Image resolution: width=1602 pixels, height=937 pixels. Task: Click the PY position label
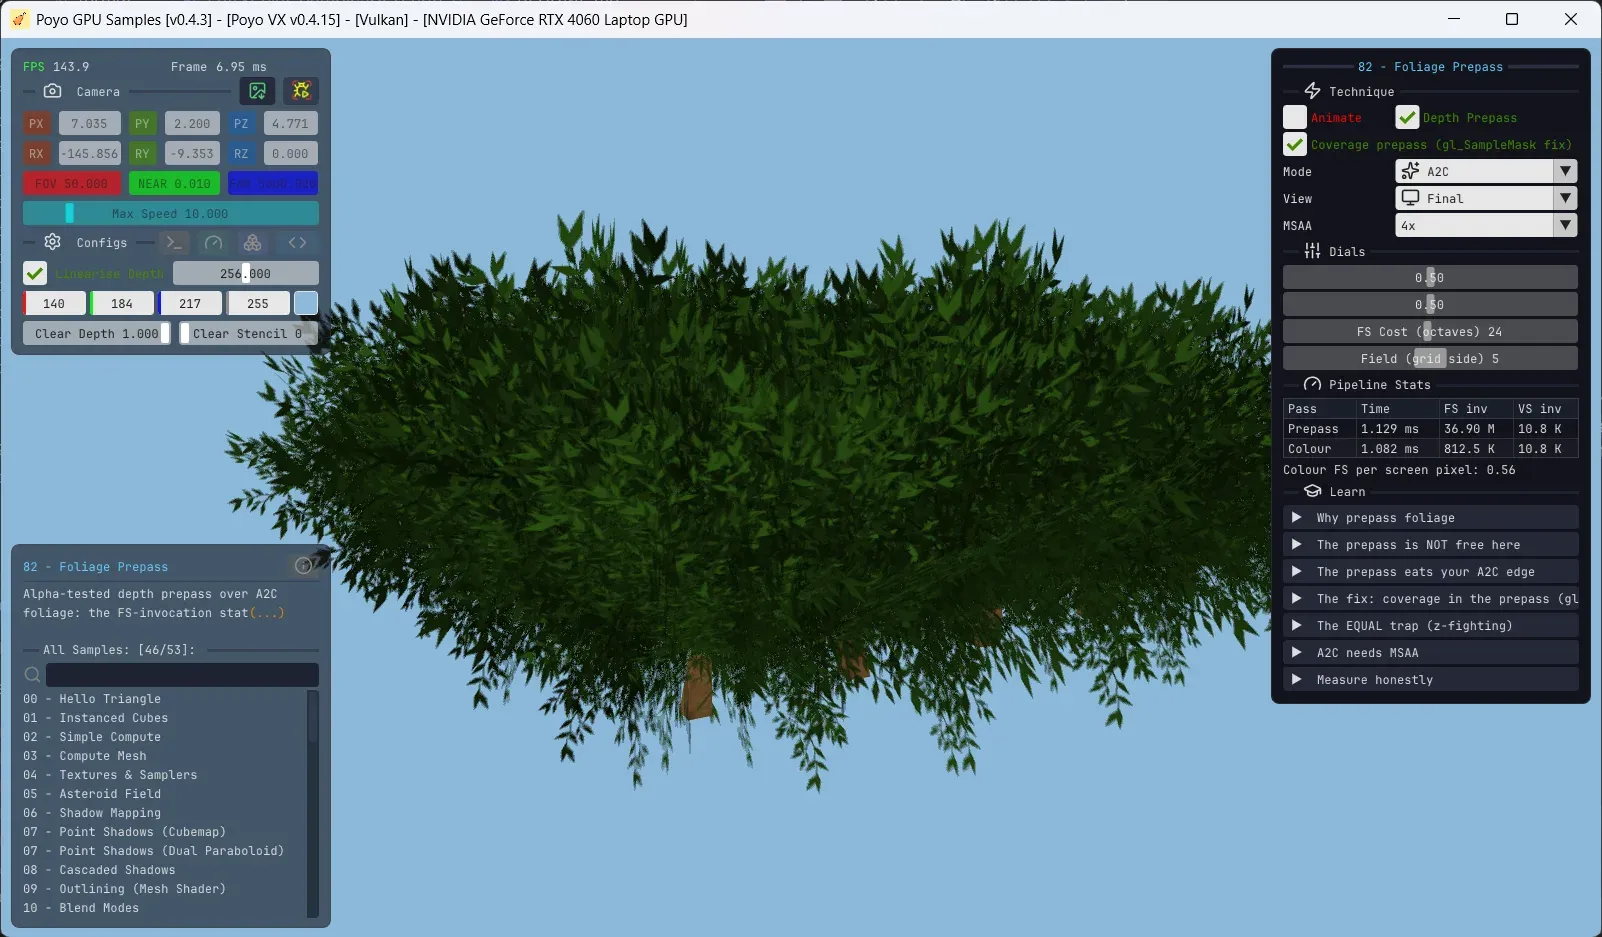[x=142, y=124]
